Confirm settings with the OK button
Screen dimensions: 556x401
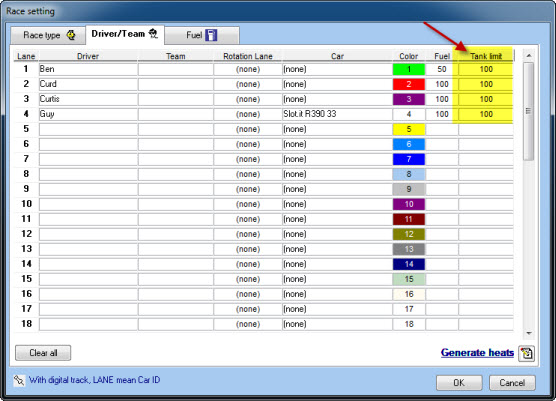pyautogui.click(x=459, y=383)
